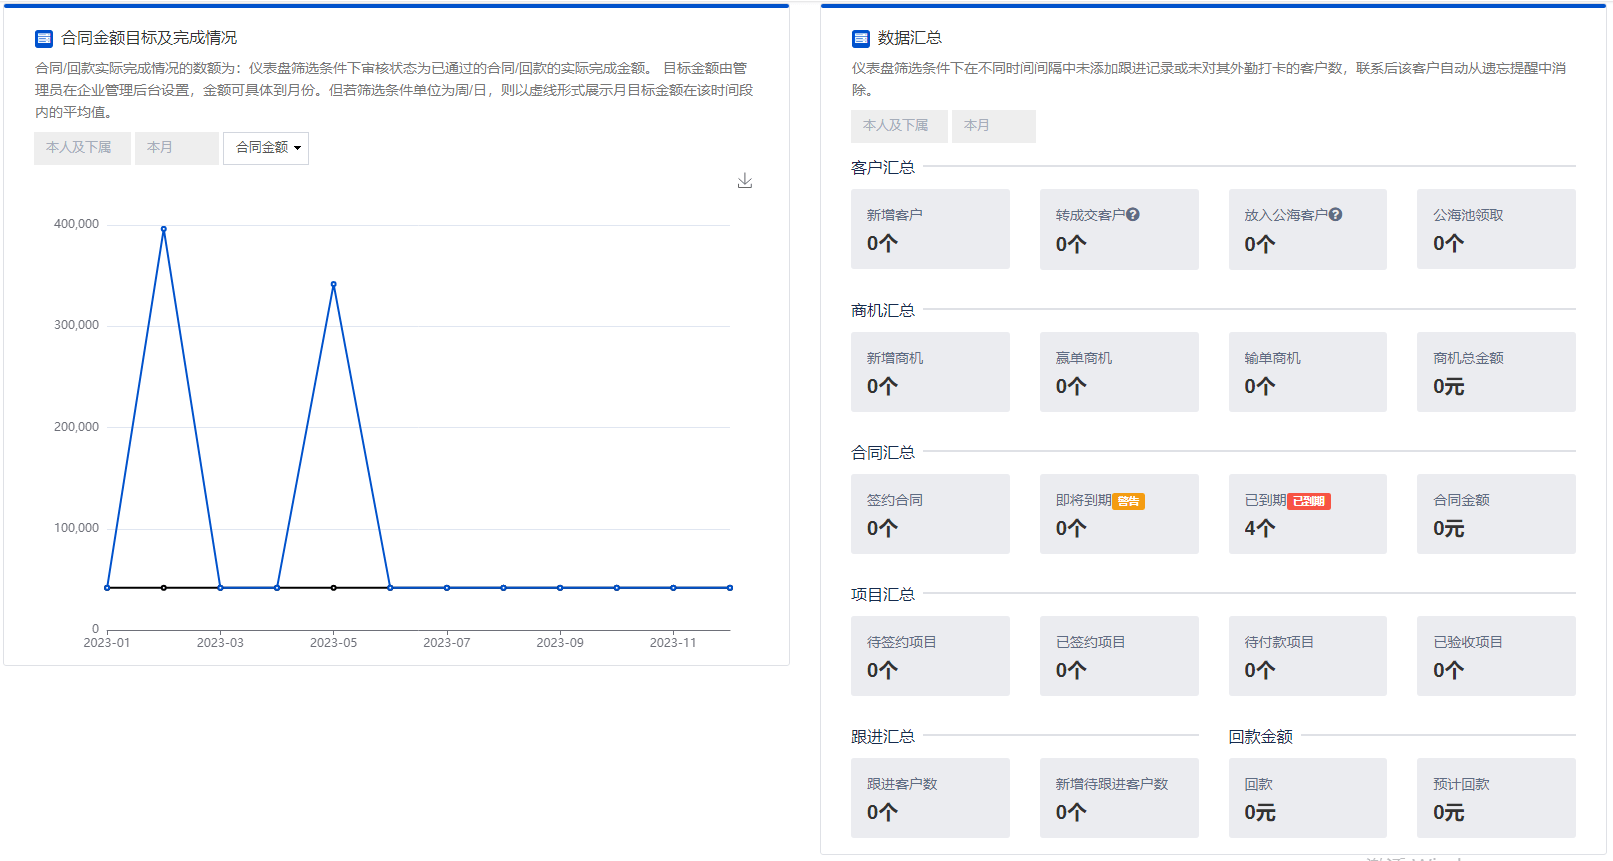Expand 本人及下属 filter in data summary panel
This screenshot has height=861, width=1613.
[898, 126]
